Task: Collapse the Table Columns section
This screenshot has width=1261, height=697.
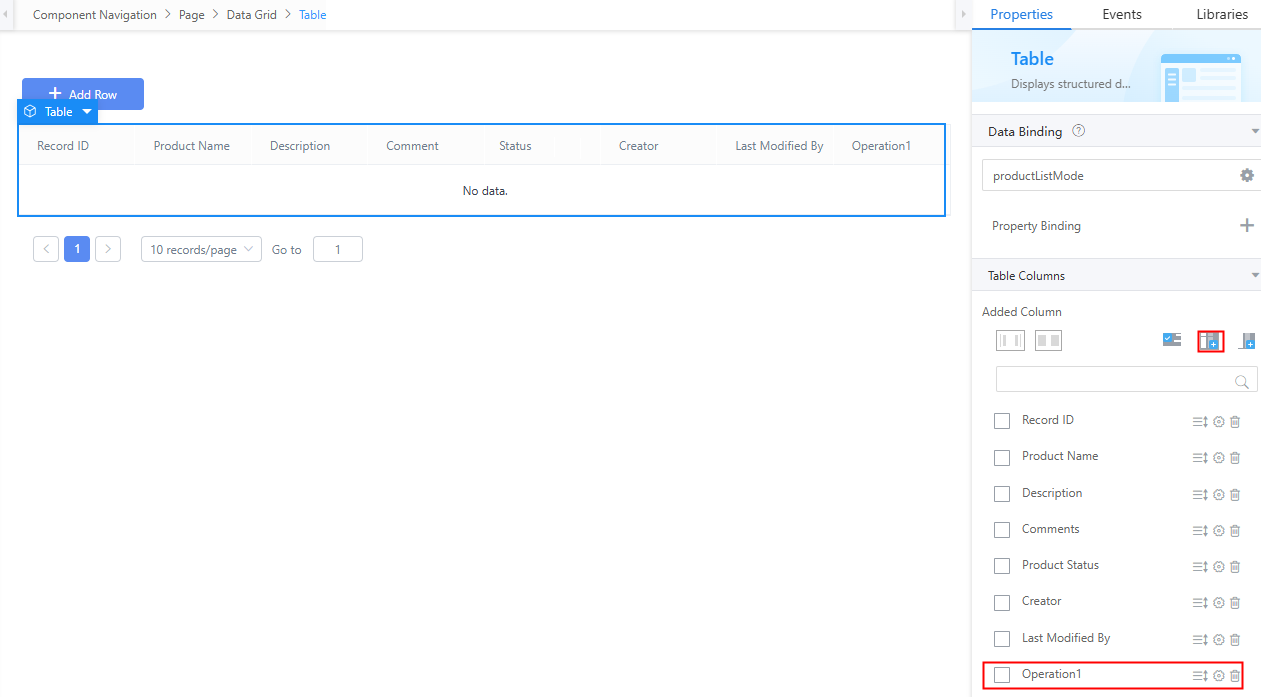Action: click(x=1255, y=275)
